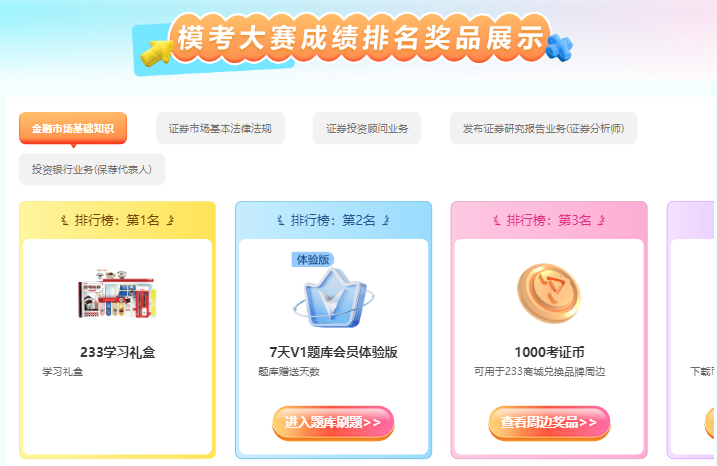Select the 金融市场基础知识 tab
717x466 pixels.
coord(73,129)
